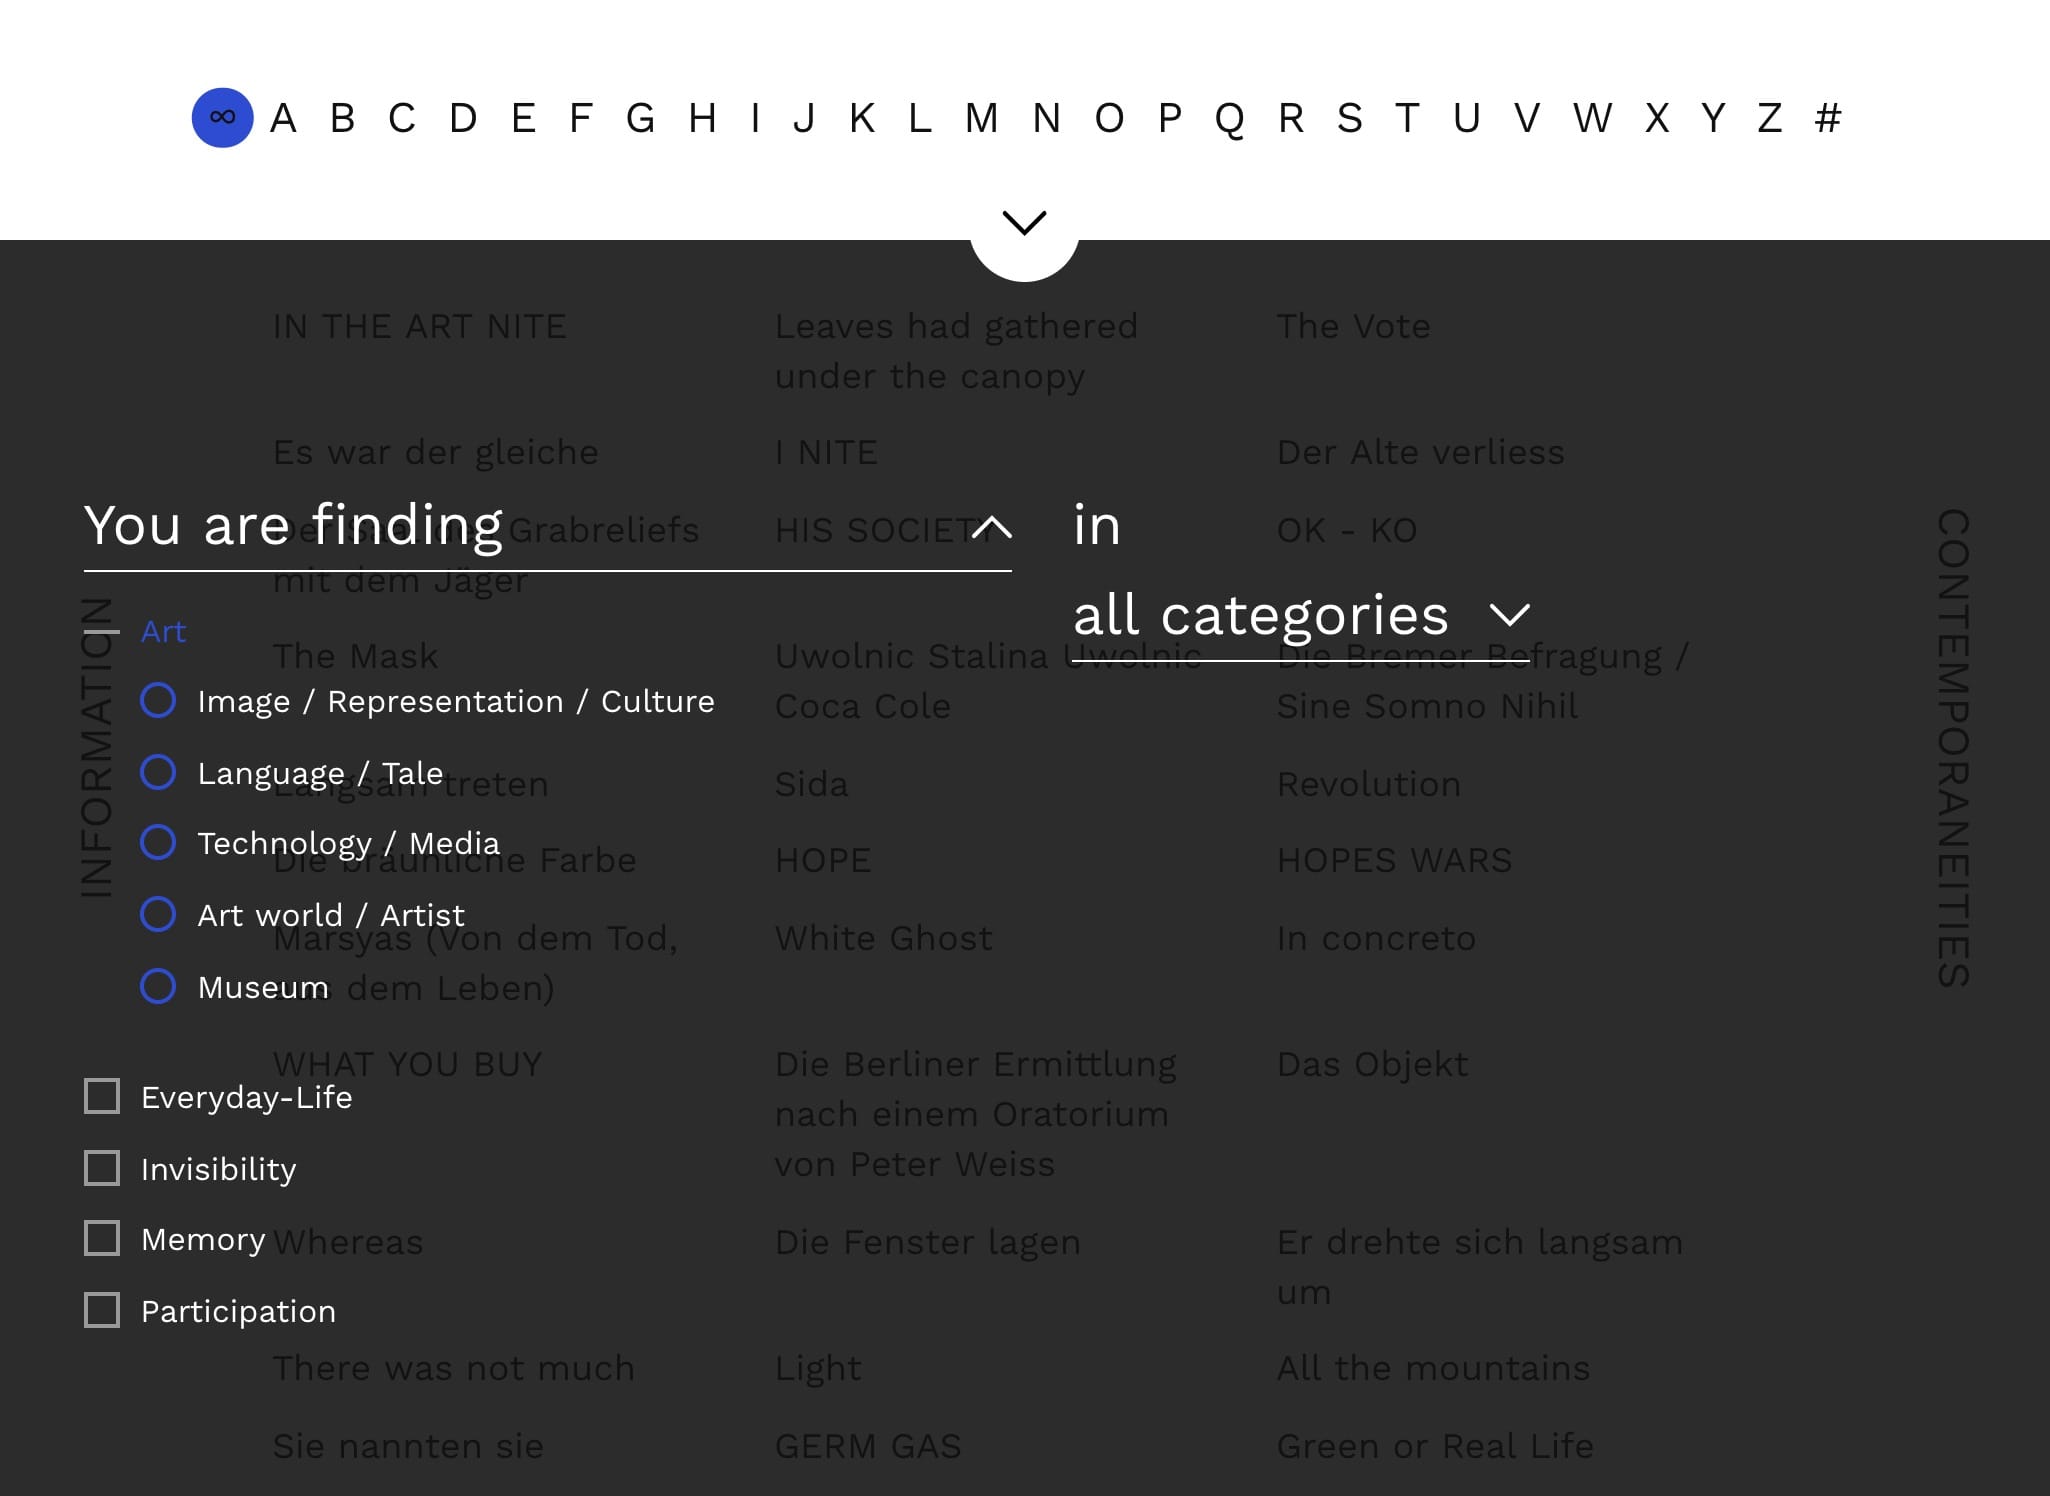Select the 'Image / Representation / Culture' radio
The image size is (2050, 1496).
[x=158, y=701]
